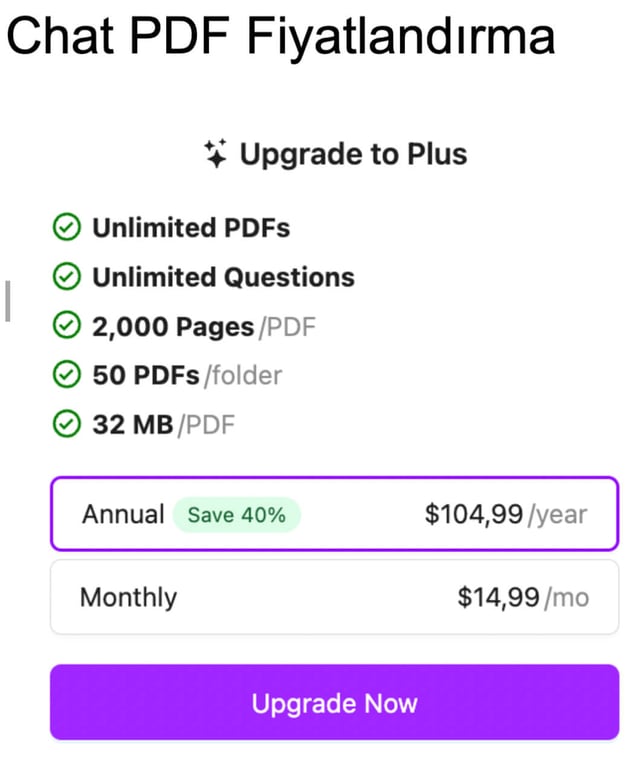Click the Unlimited PDFs feature text
Screen dimensions: 631x768
click(x=191, y=228)
